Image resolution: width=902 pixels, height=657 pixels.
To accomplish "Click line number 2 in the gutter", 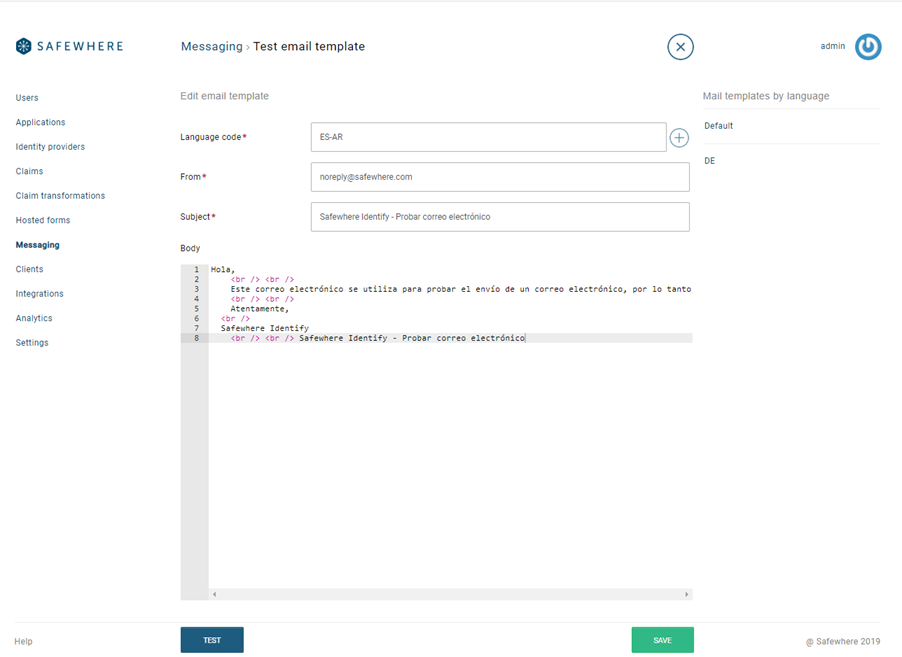I will click(x=196, y=279).
